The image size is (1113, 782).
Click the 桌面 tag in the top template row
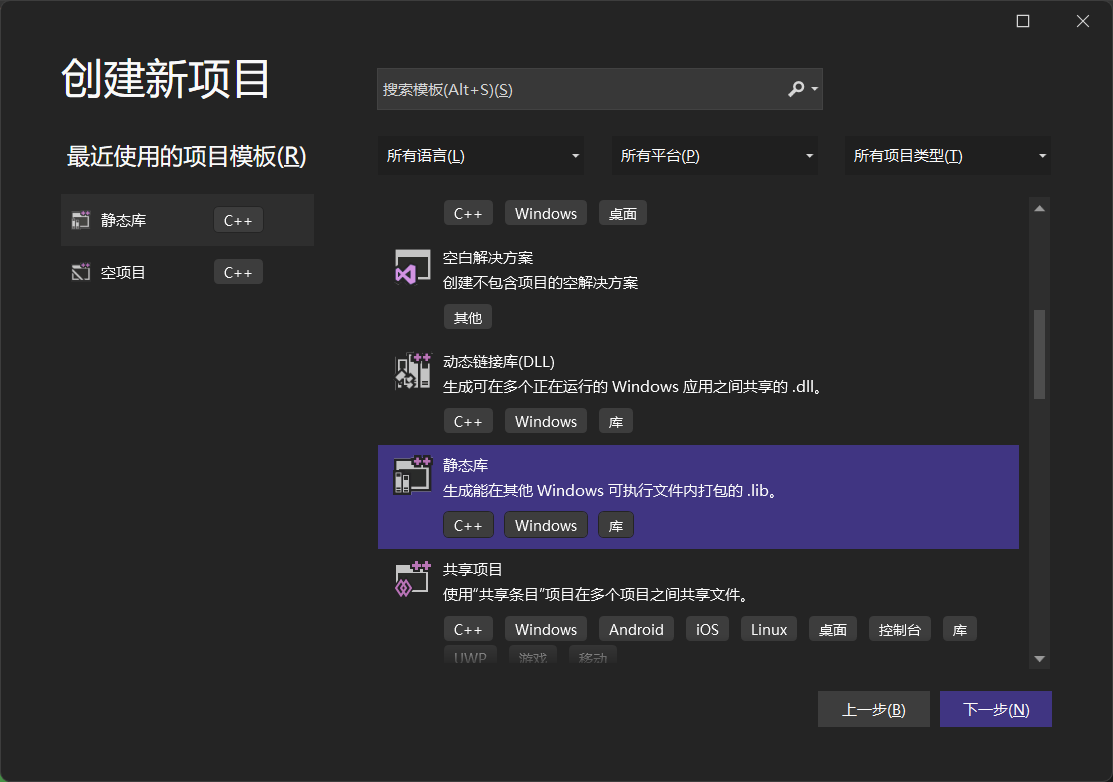[623, 213]
